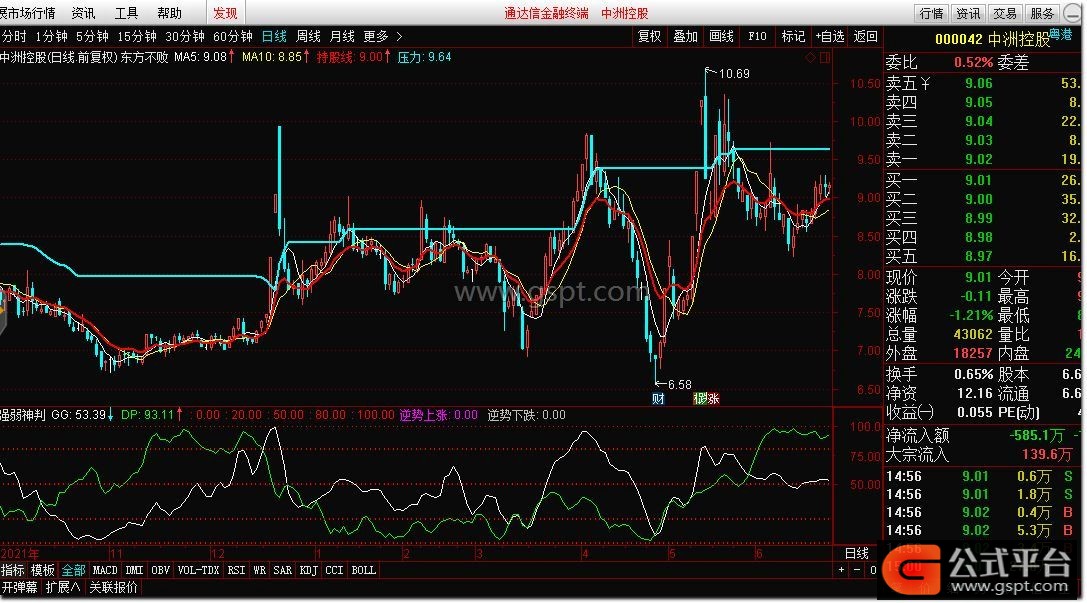Click the 买一 price 9.01
Viewport: 1087px width, 603px height.
[979, 180]
